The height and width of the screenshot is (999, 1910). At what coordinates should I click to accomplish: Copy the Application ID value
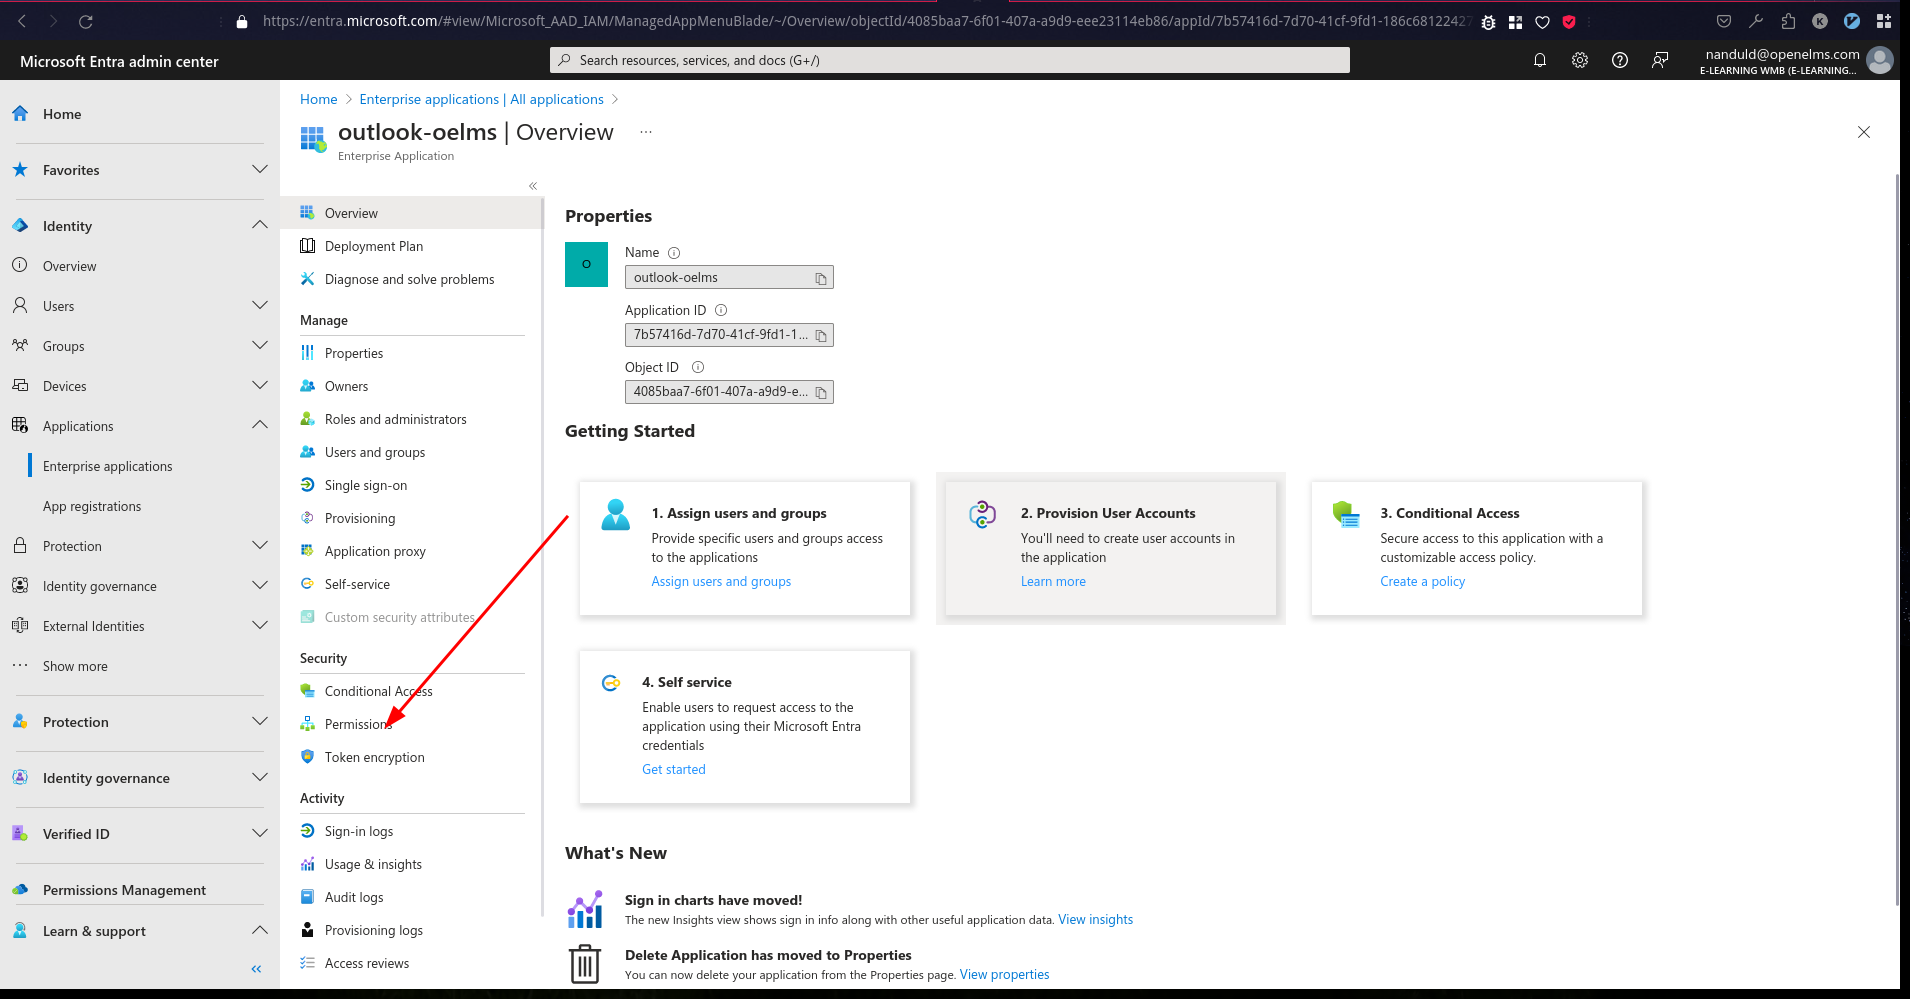[821, 335]
